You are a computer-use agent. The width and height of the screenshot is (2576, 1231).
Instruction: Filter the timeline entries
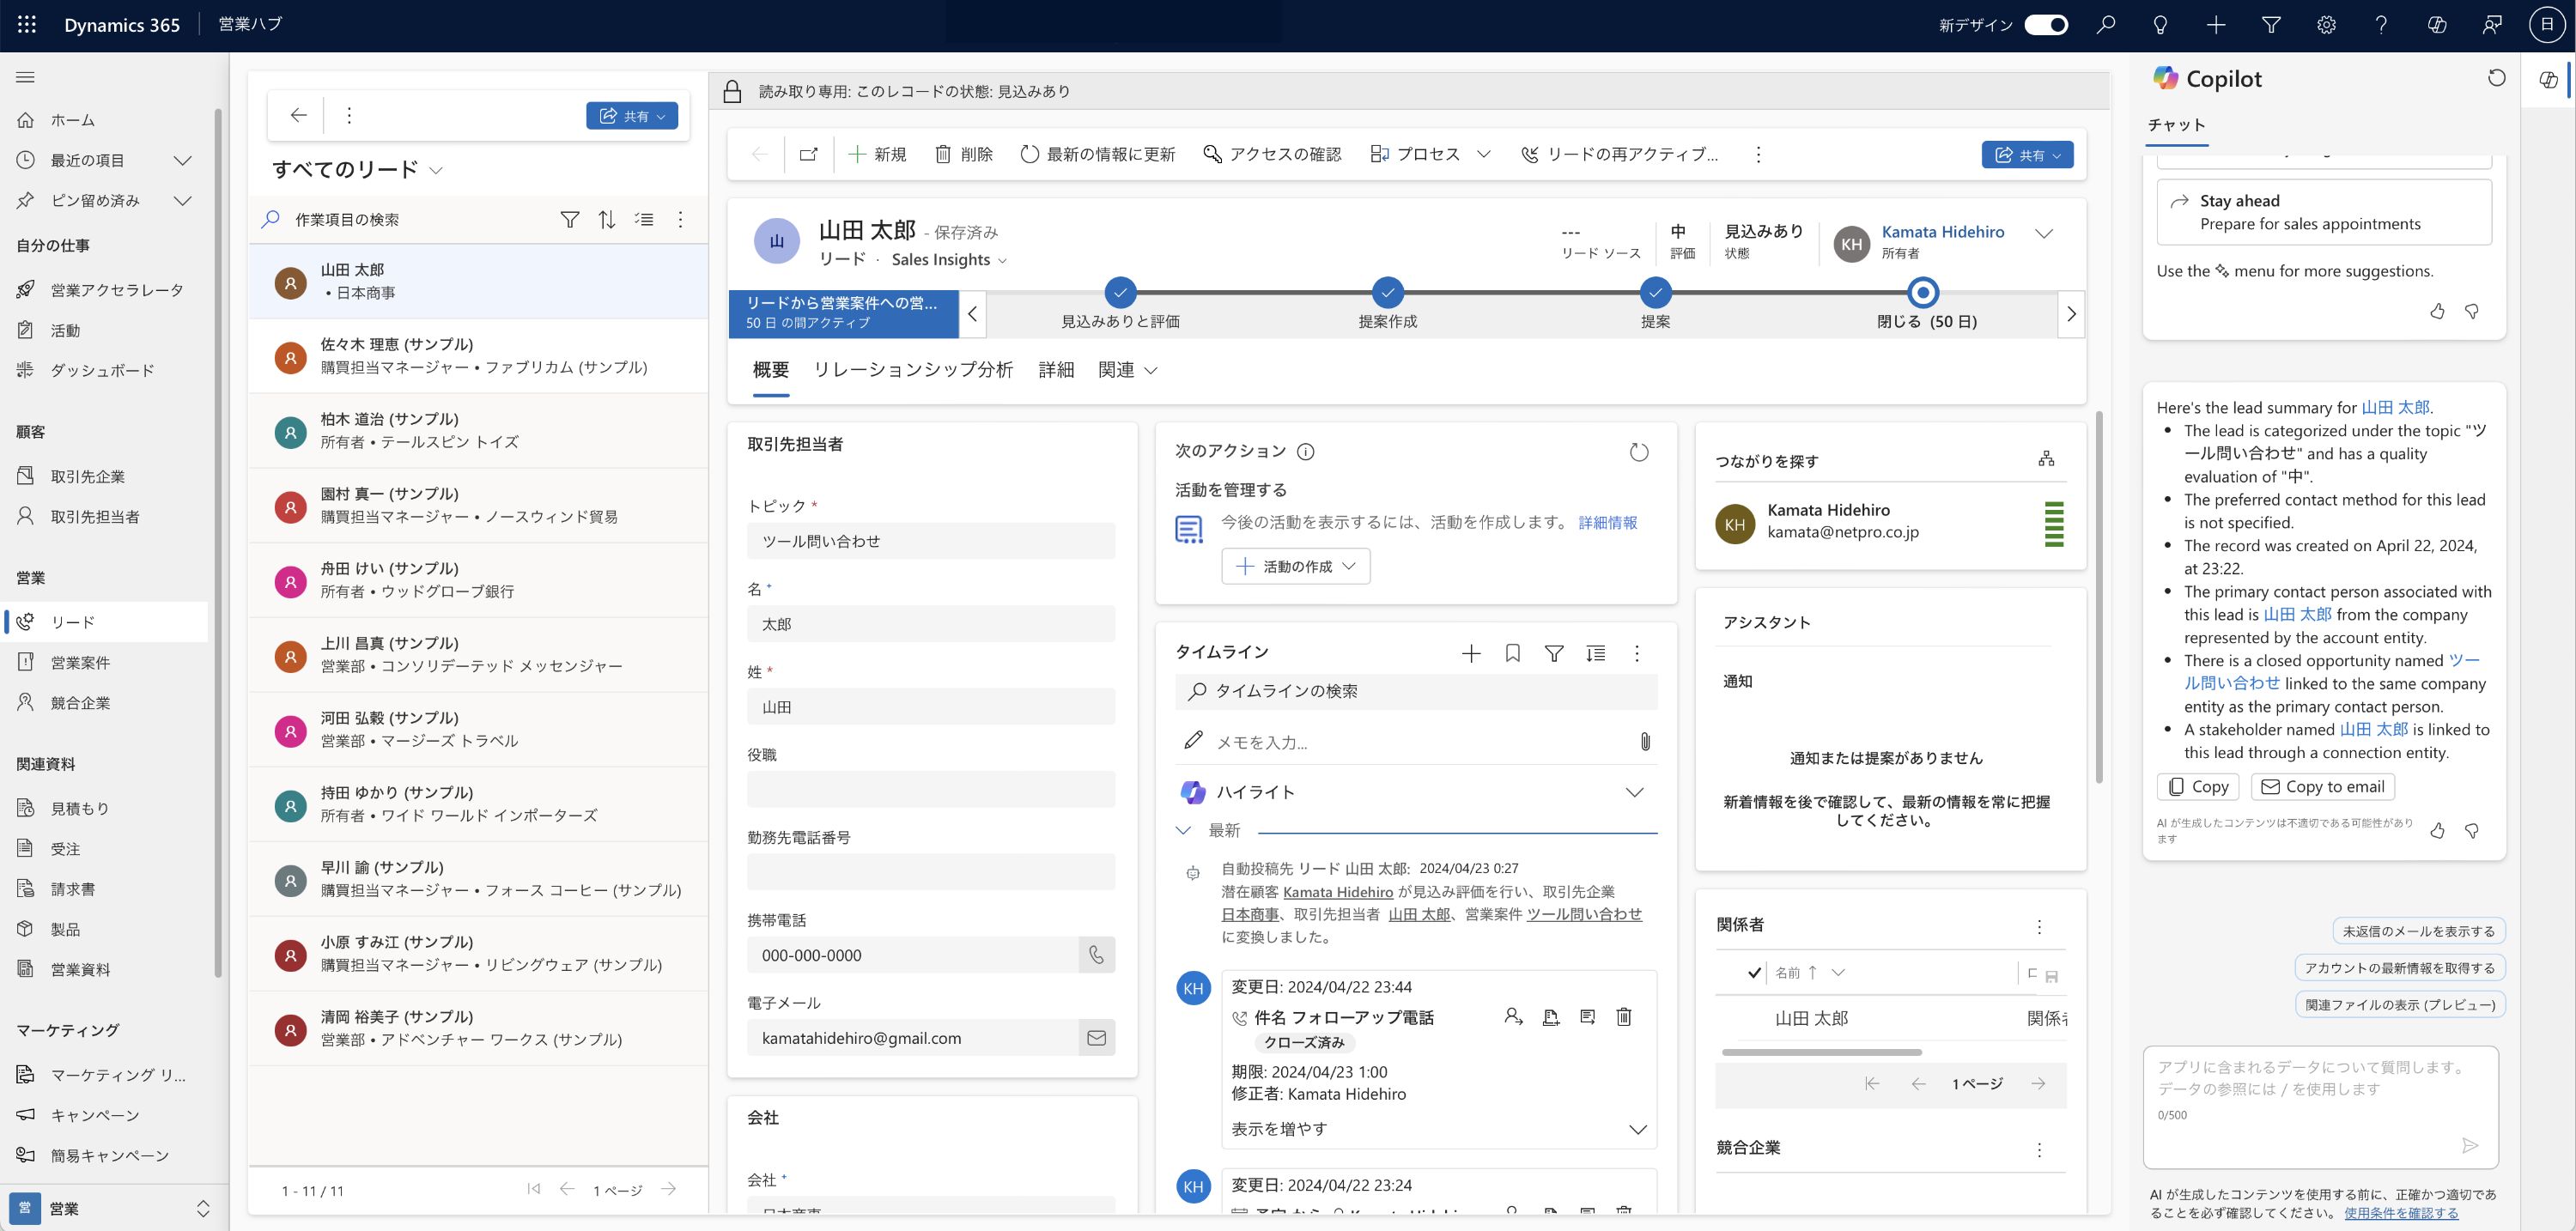[x=1554, y=653]
